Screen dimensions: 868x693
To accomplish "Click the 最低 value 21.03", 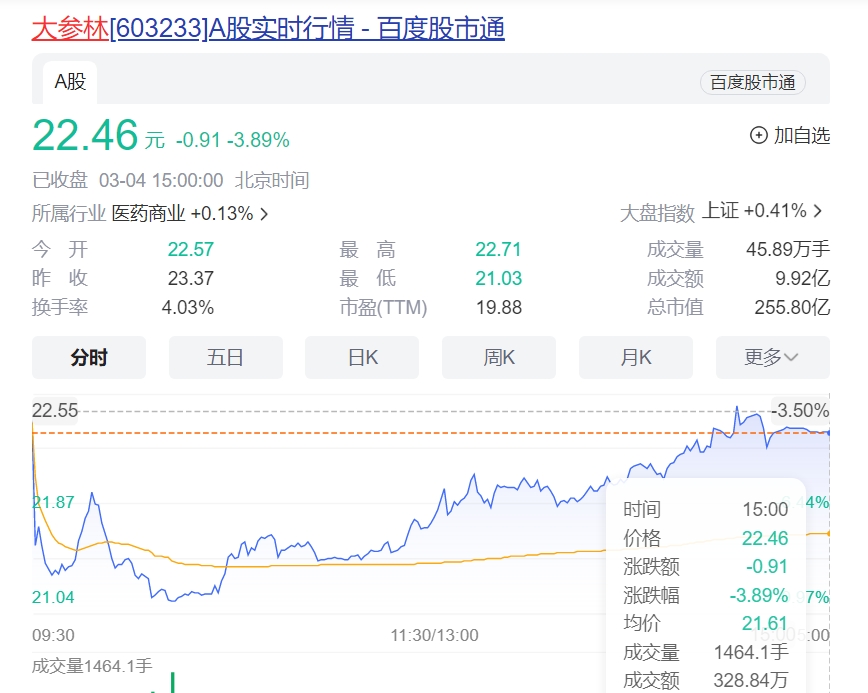I will [498, 278].
